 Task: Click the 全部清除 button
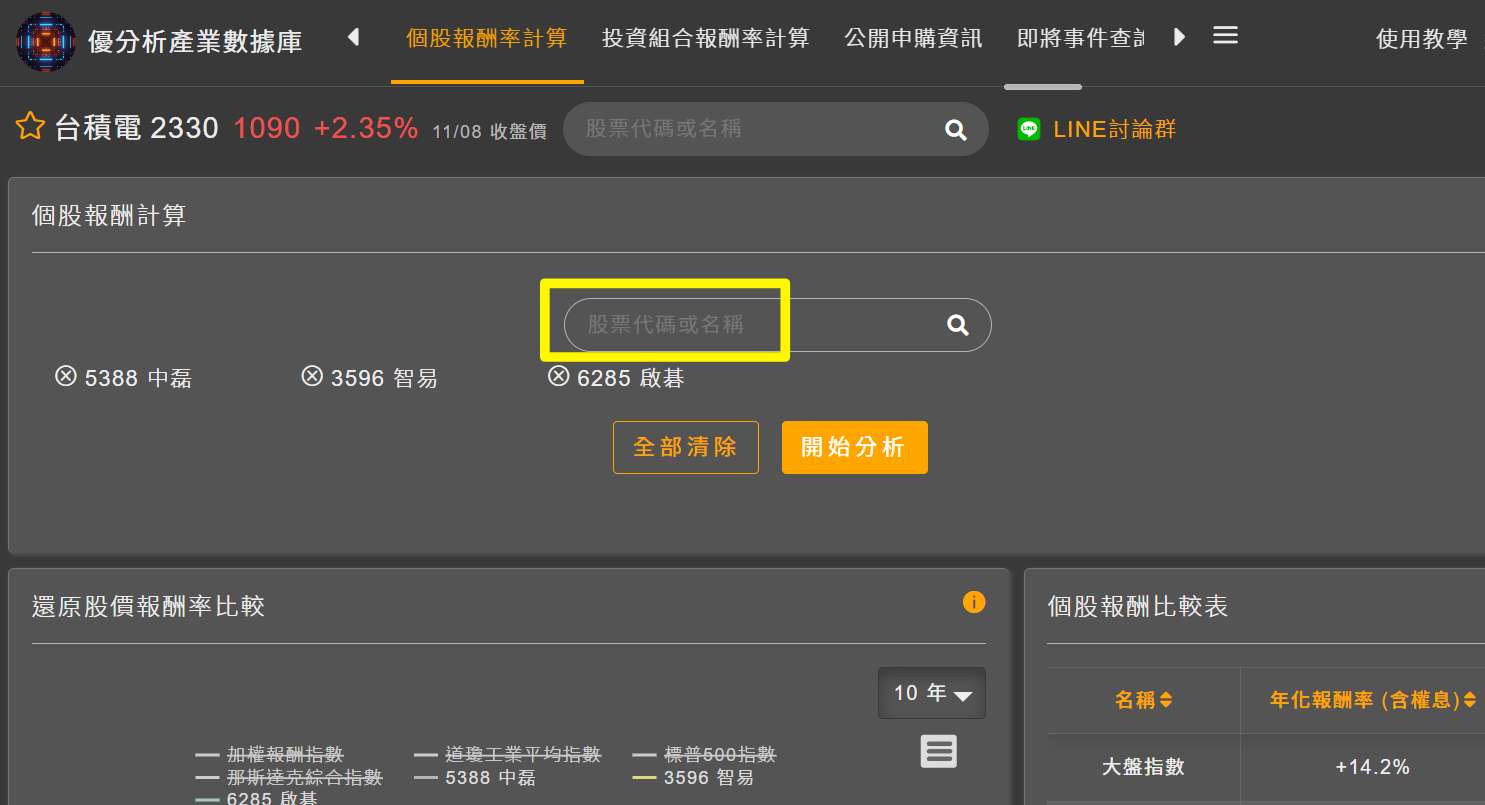(x=686, y=447)
